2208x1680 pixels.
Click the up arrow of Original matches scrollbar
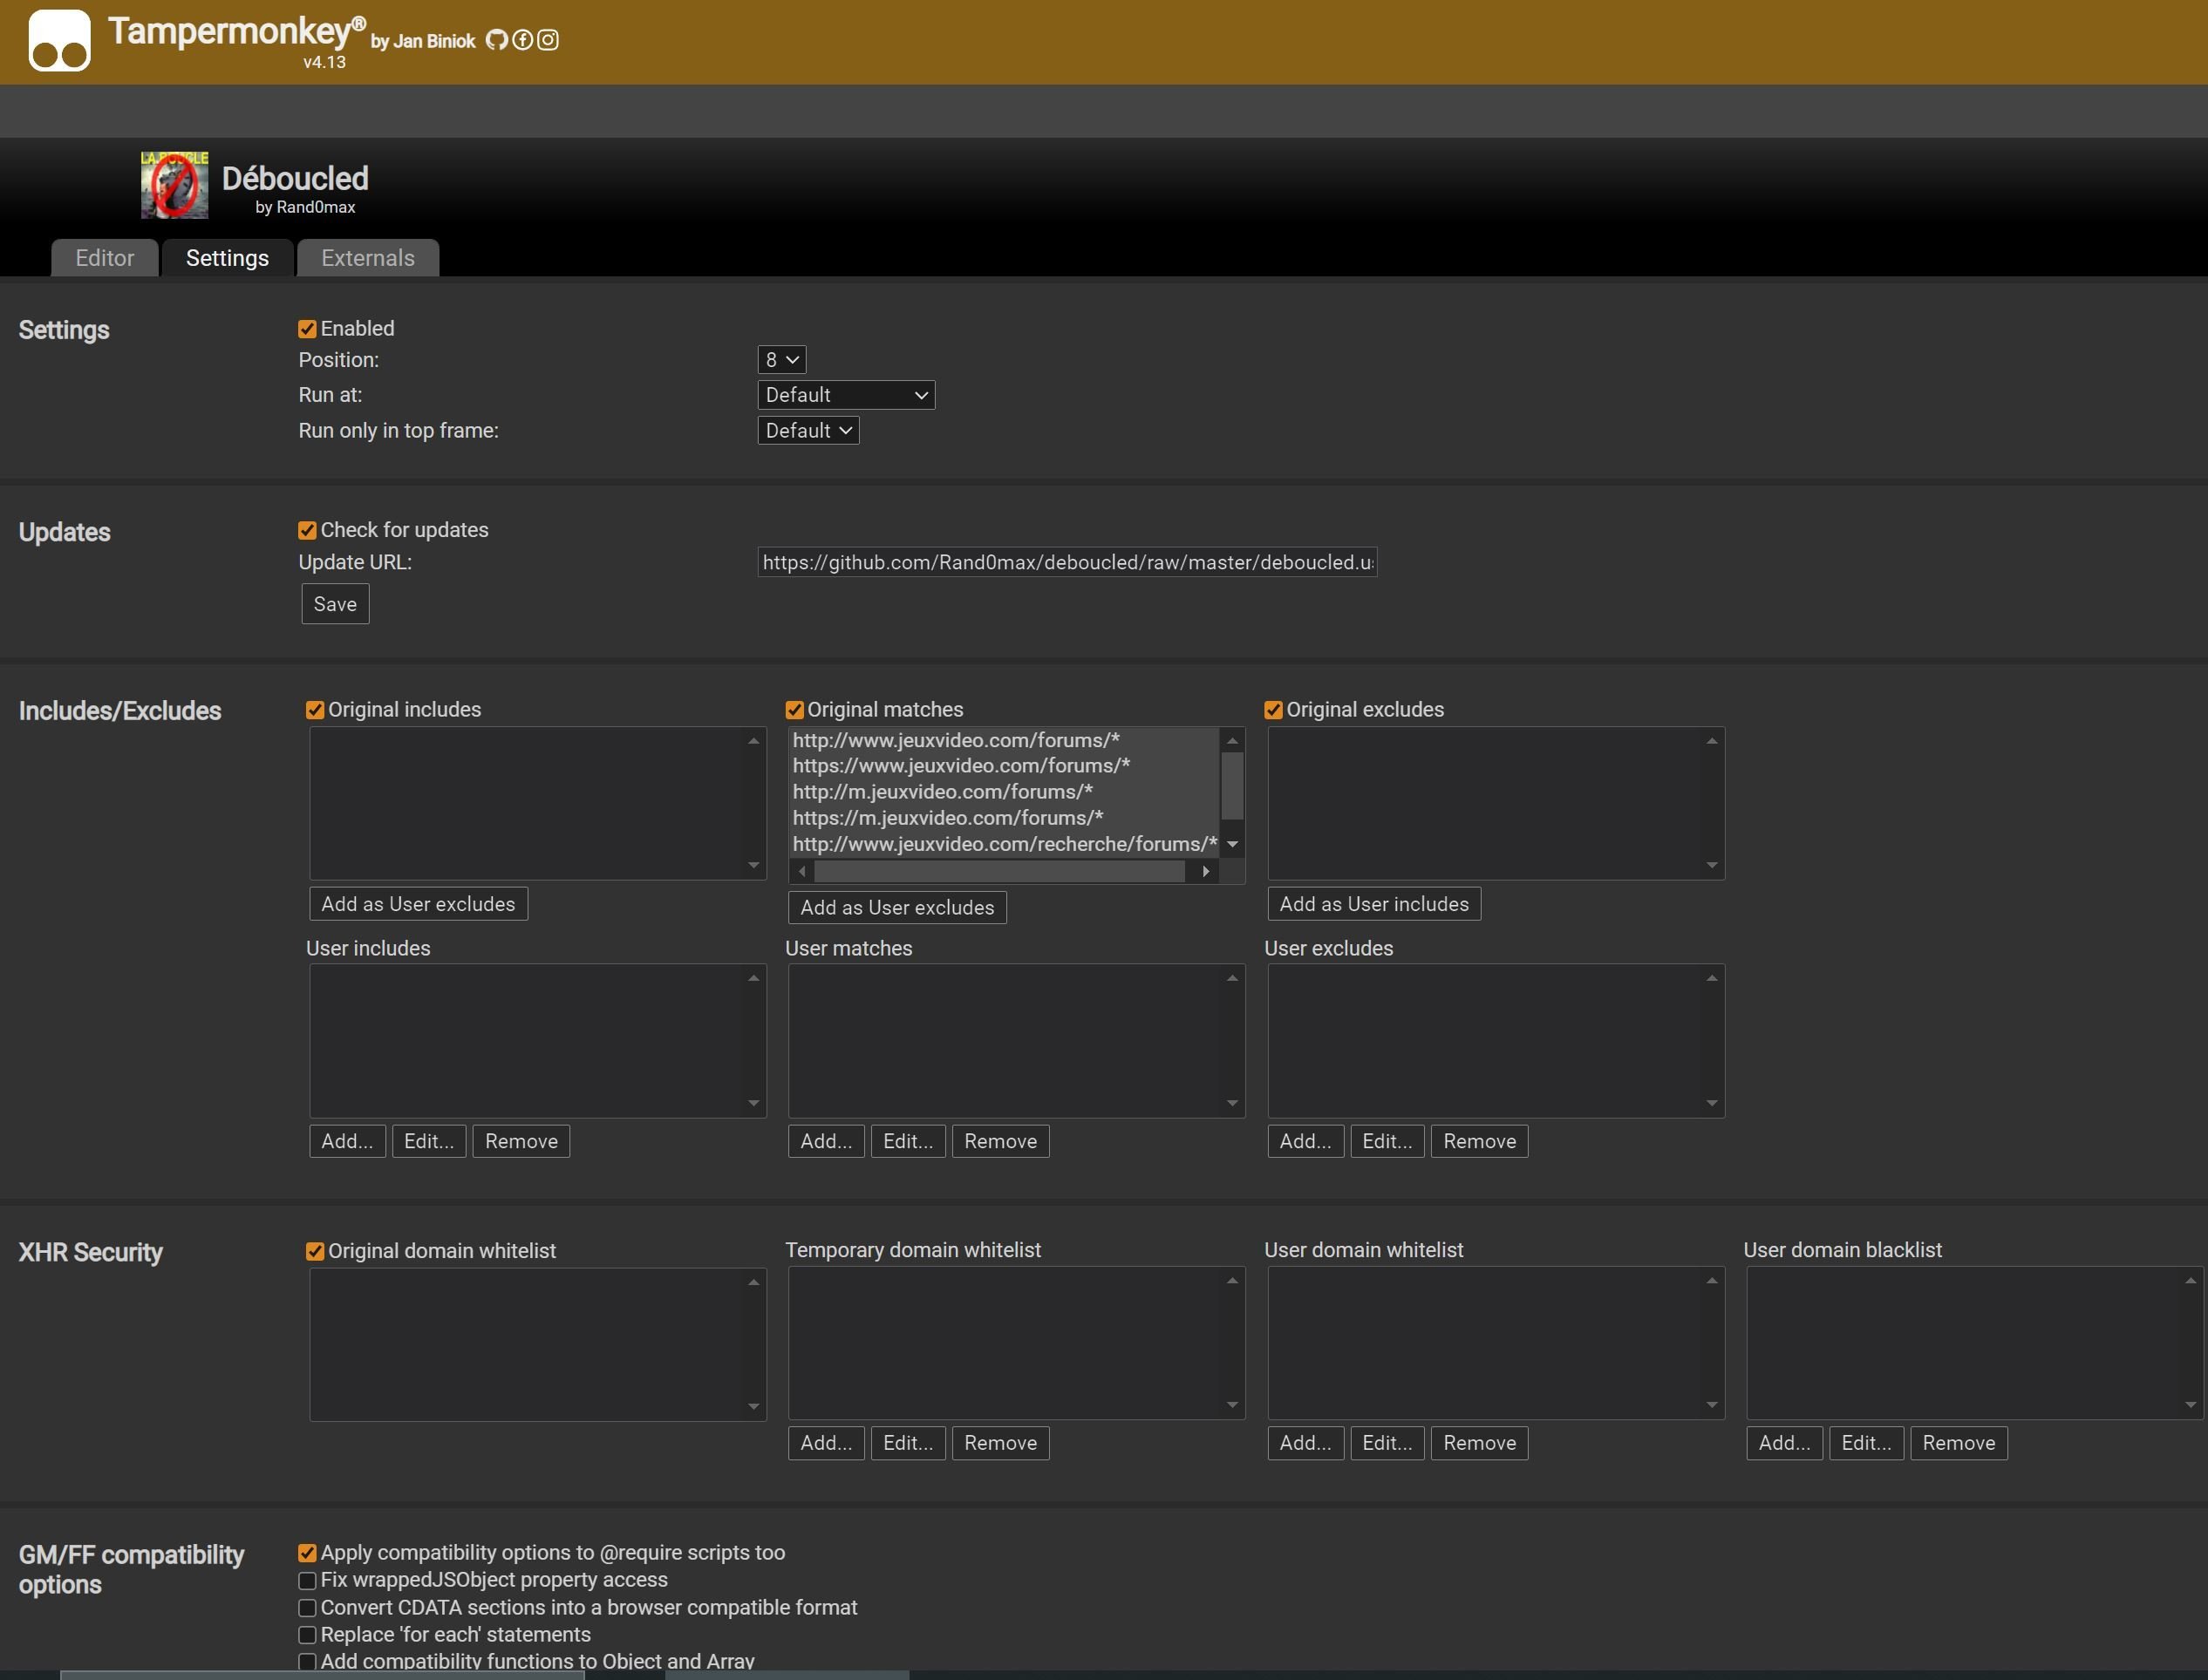point(1232,741)
